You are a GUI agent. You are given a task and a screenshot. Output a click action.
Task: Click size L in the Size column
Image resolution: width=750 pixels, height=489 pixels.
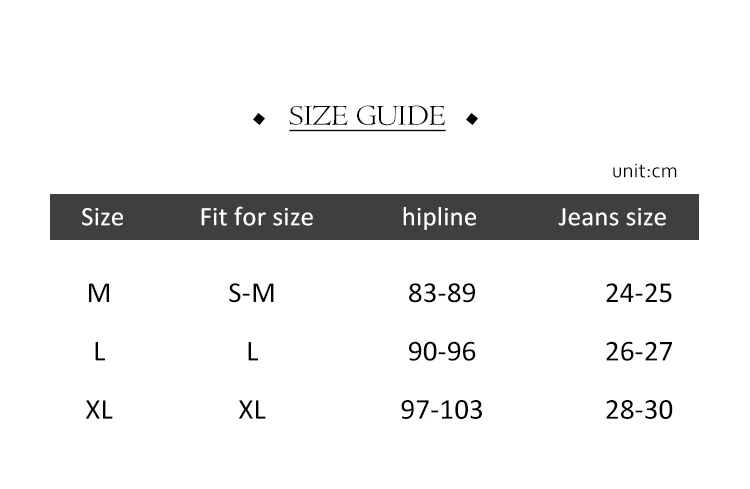click(x=99, y=352)
